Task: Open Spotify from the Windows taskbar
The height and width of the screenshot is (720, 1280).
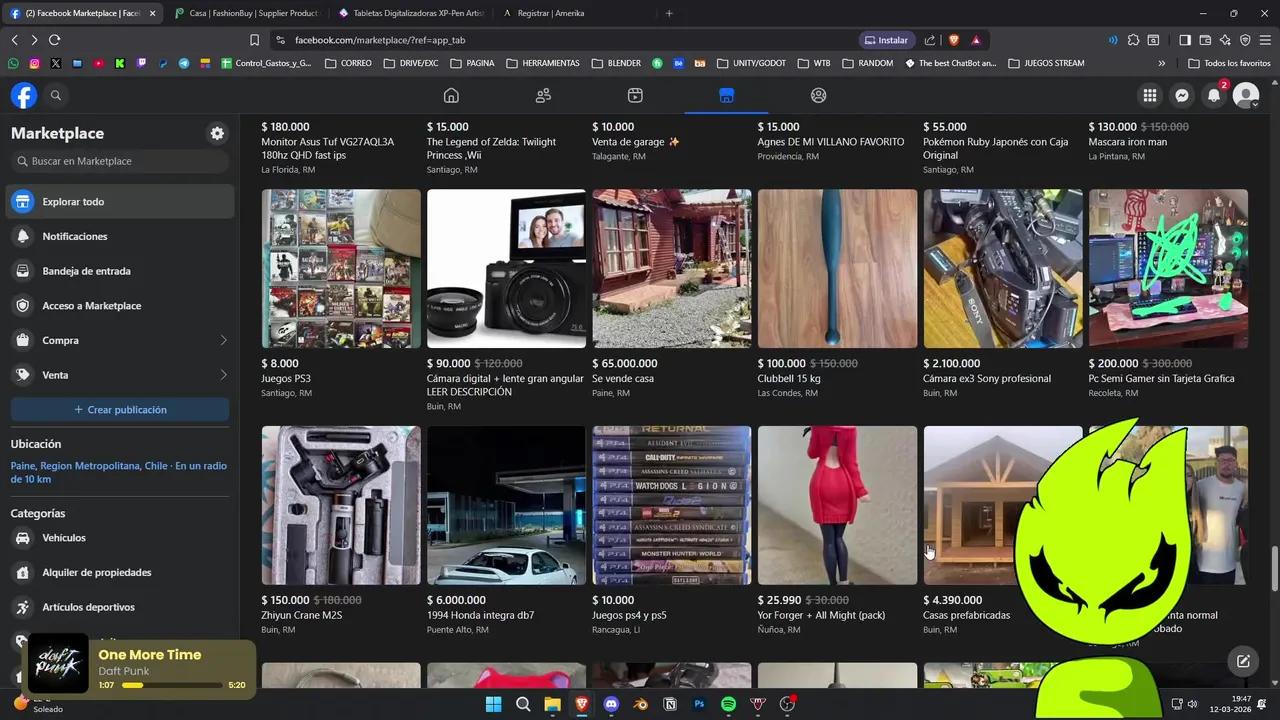Action: (x=728, y=704)
